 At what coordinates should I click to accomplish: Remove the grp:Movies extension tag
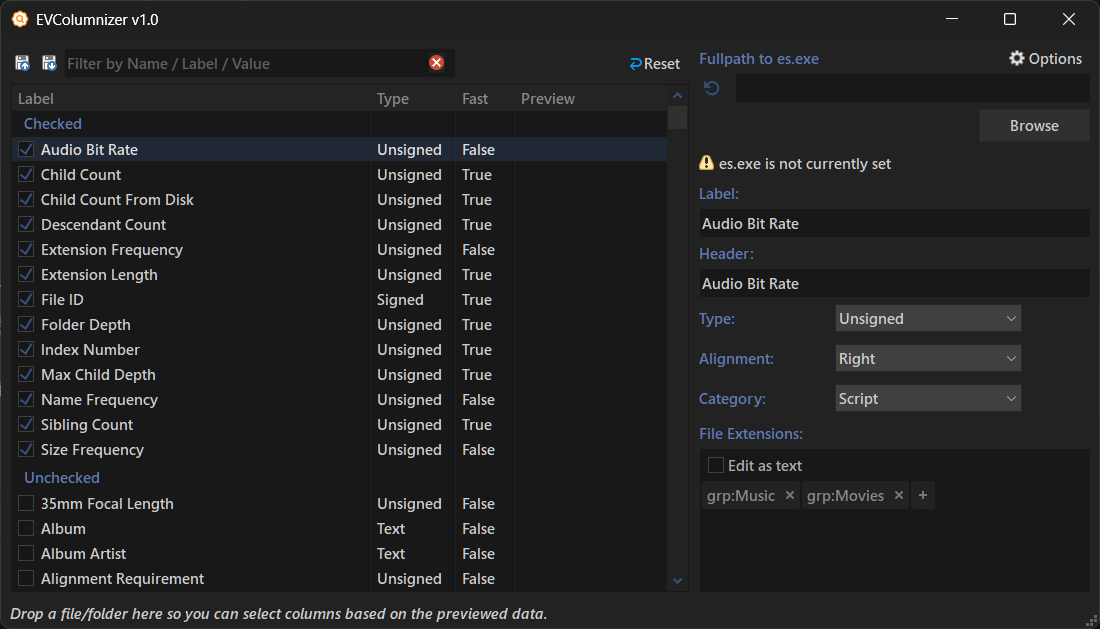(898, 495)
